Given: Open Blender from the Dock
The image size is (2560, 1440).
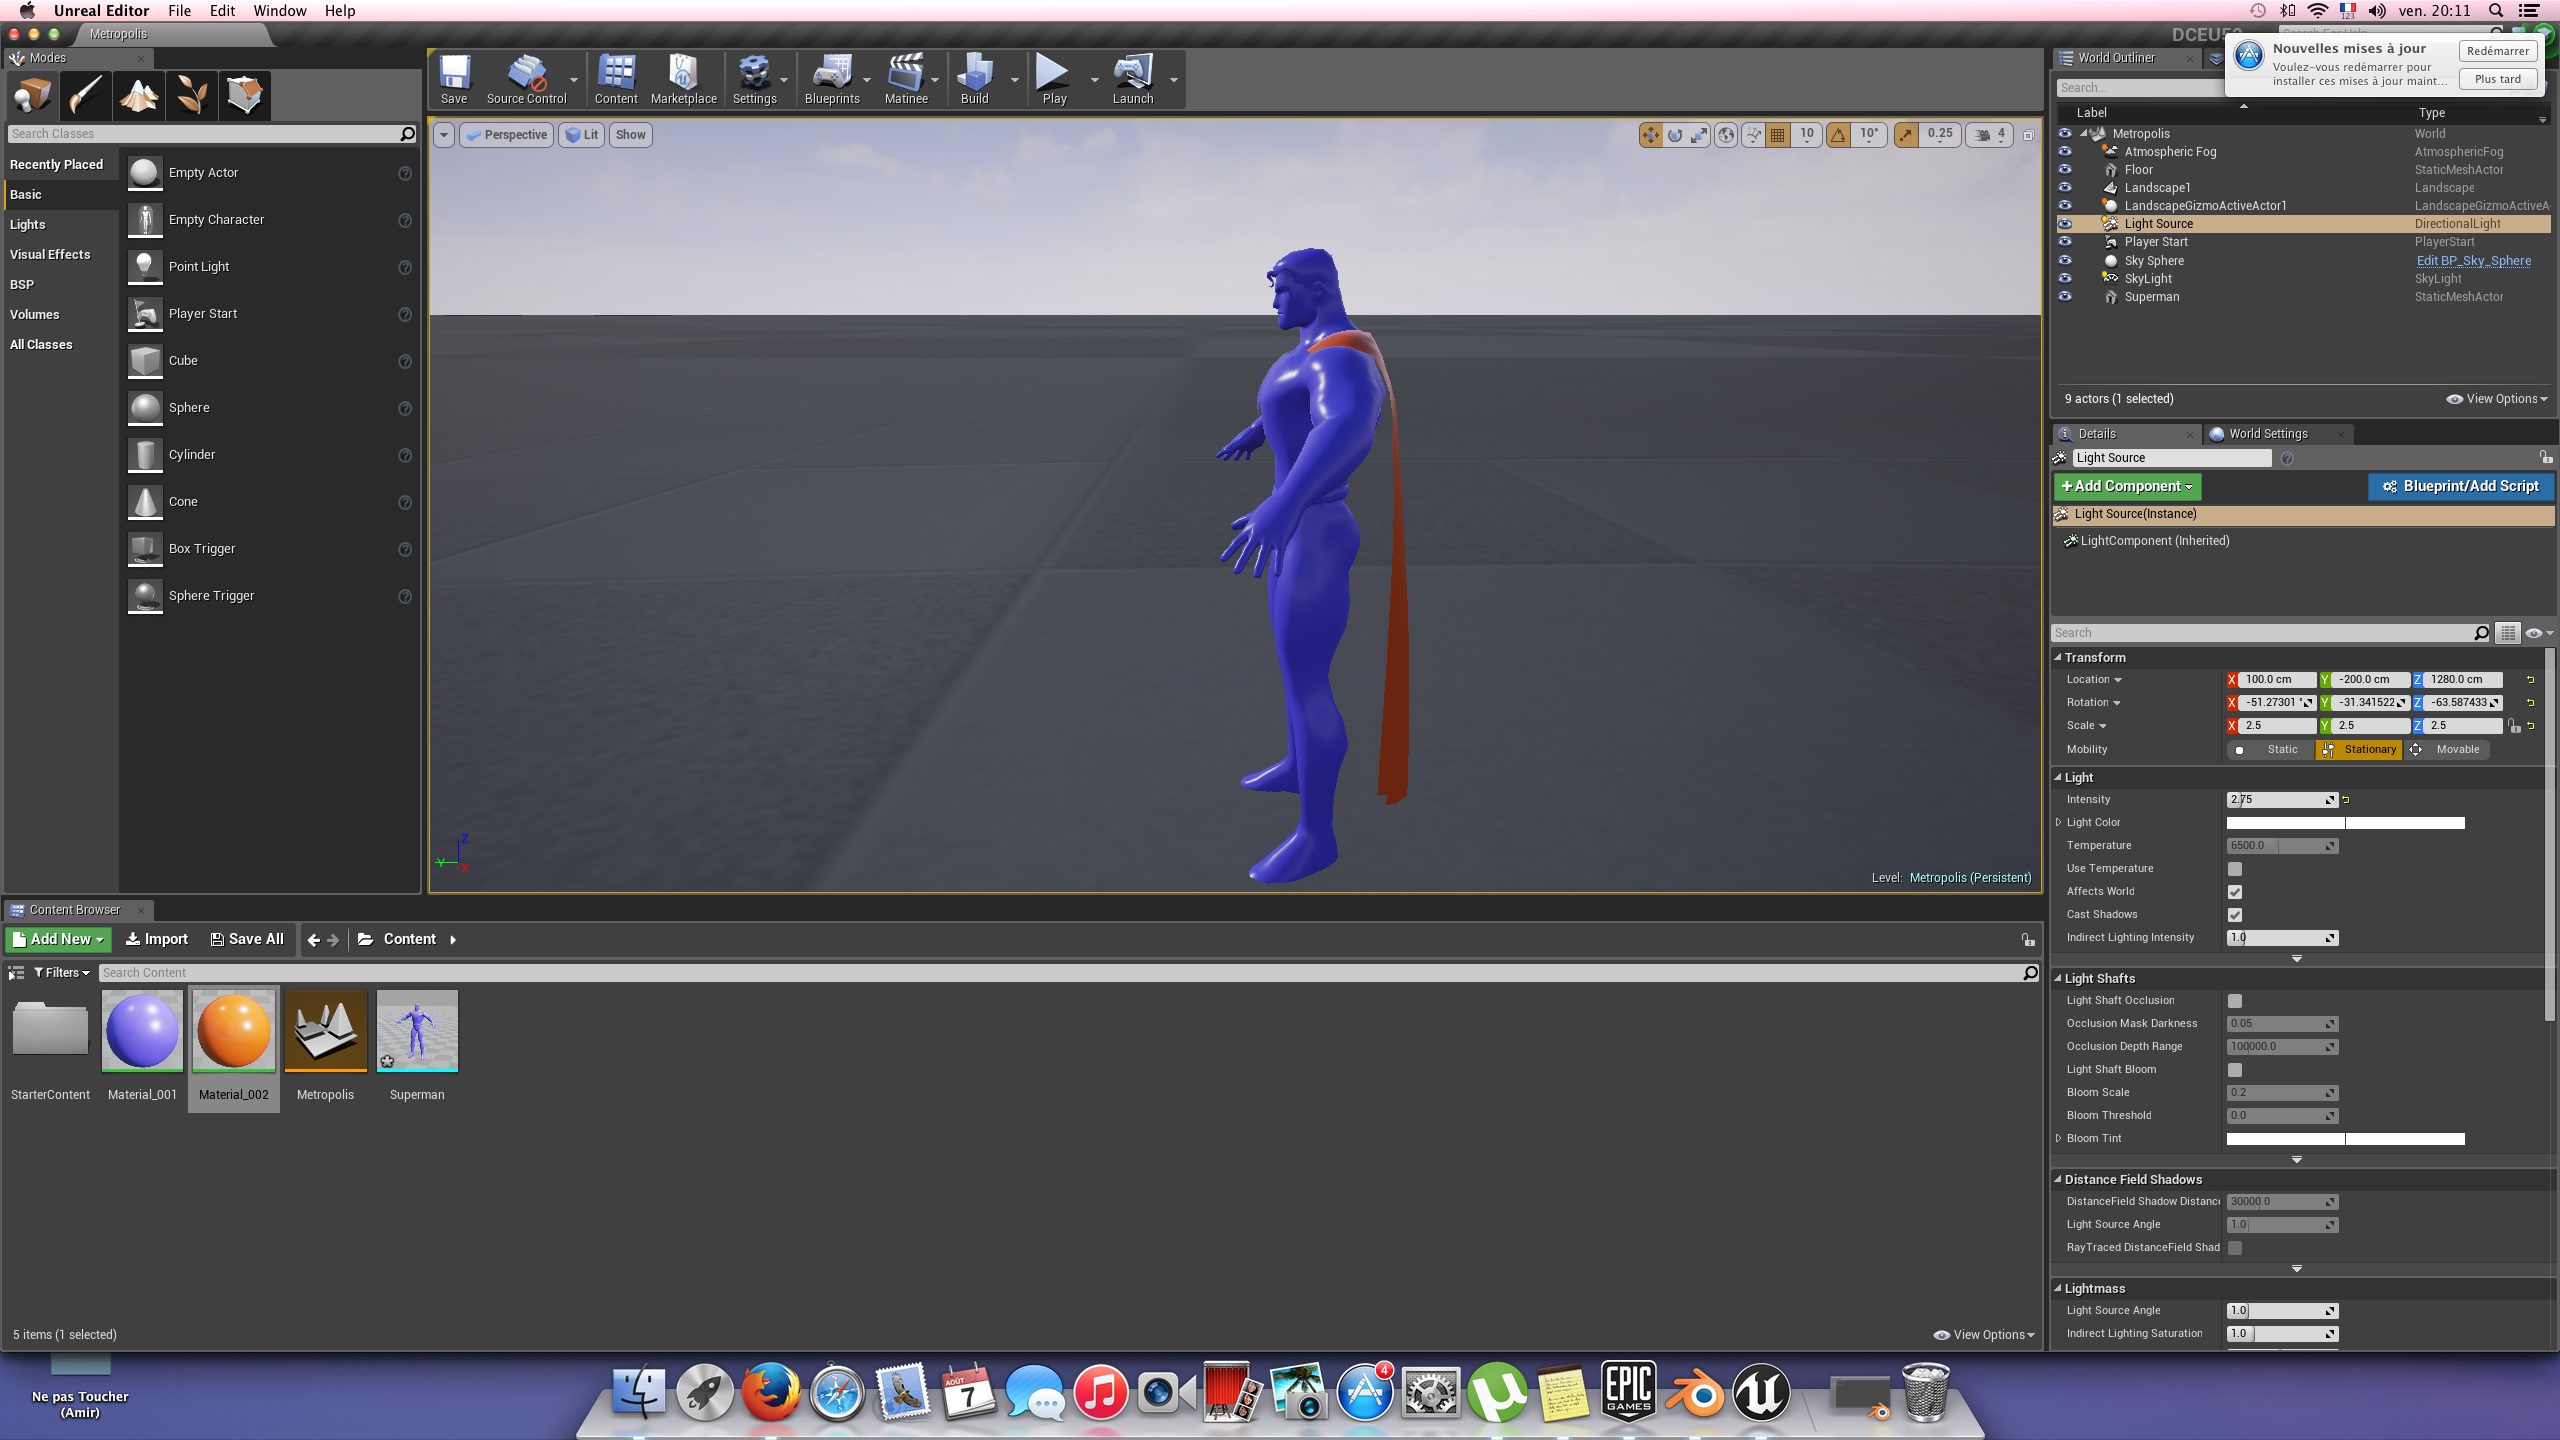Looking at the screenshot, I should 1694,1391.
